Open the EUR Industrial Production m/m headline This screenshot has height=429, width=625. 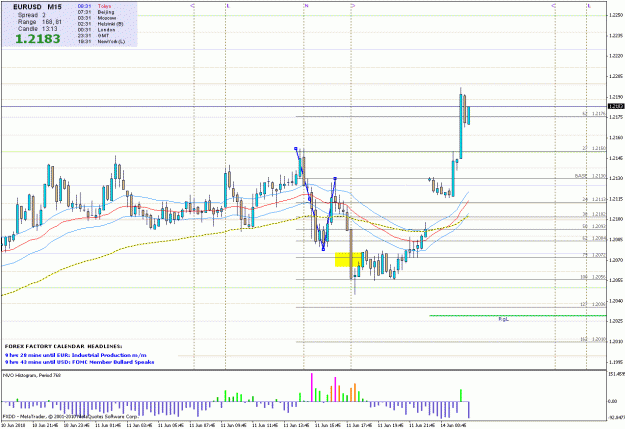coord(75,355)
